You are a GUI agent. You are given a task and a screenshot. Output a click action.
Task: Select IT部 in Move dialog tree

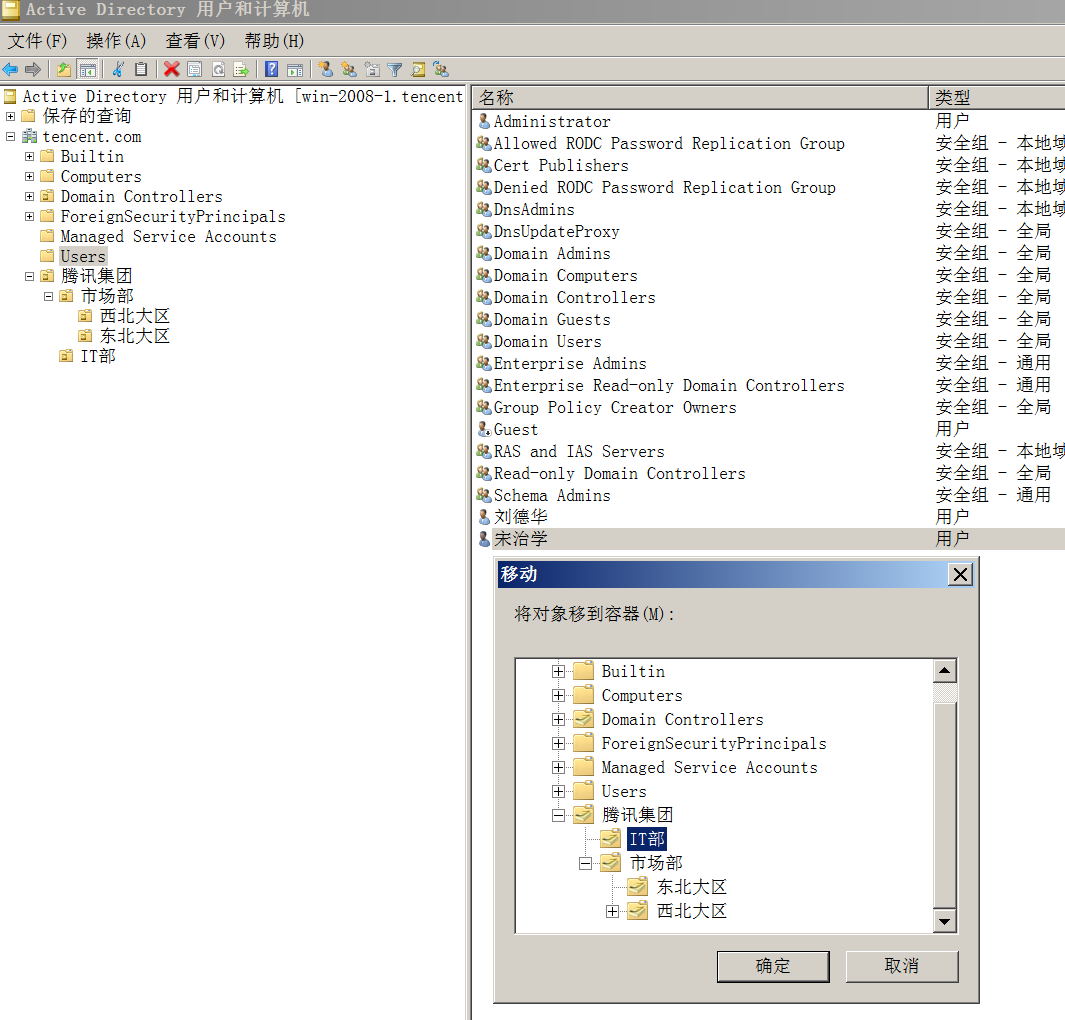coord(647,839)
